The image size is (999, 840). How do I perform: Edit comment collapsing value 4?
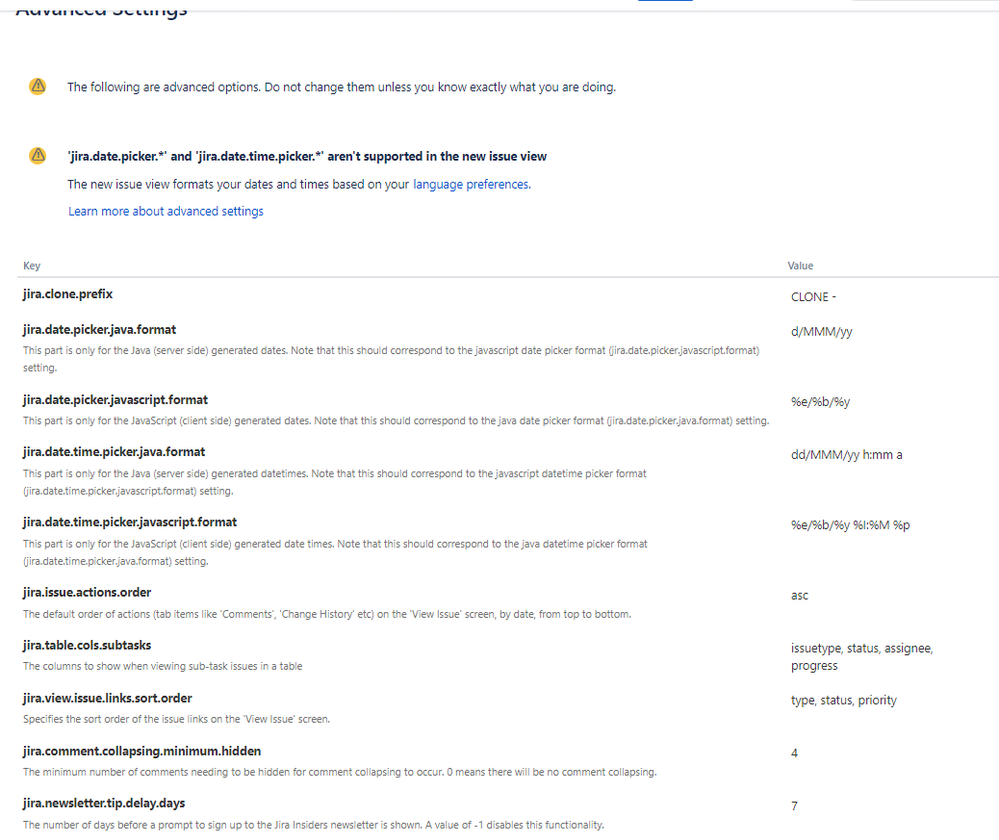[794, 753]
